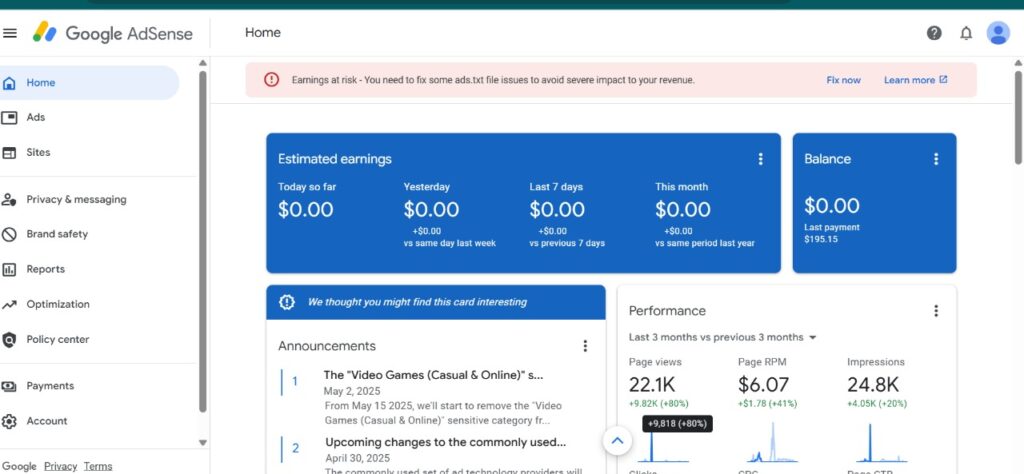Image resolution: width=1024 pixels, height=474 pixels.
Task: Open the Policy center page
Action: click(x=57, y=340)
